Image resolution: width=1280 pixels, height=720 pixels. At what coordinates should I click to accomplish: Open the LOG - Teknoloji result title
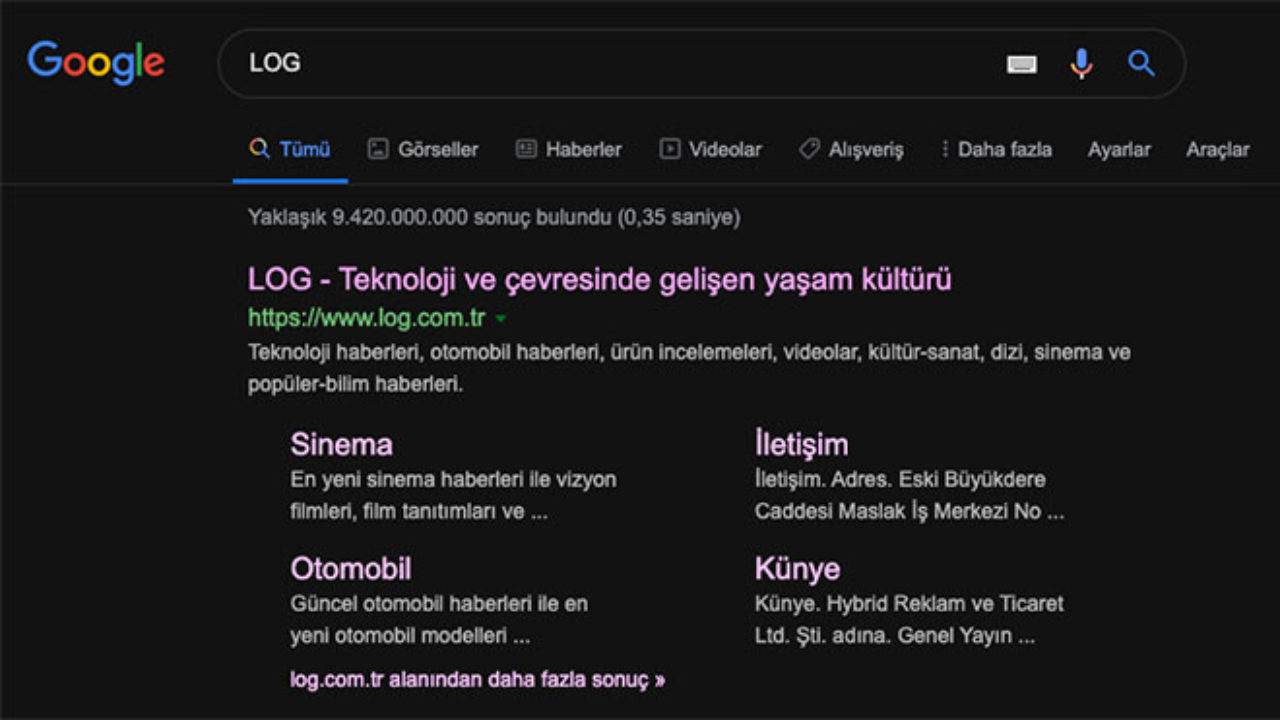(x=600, y=279)
